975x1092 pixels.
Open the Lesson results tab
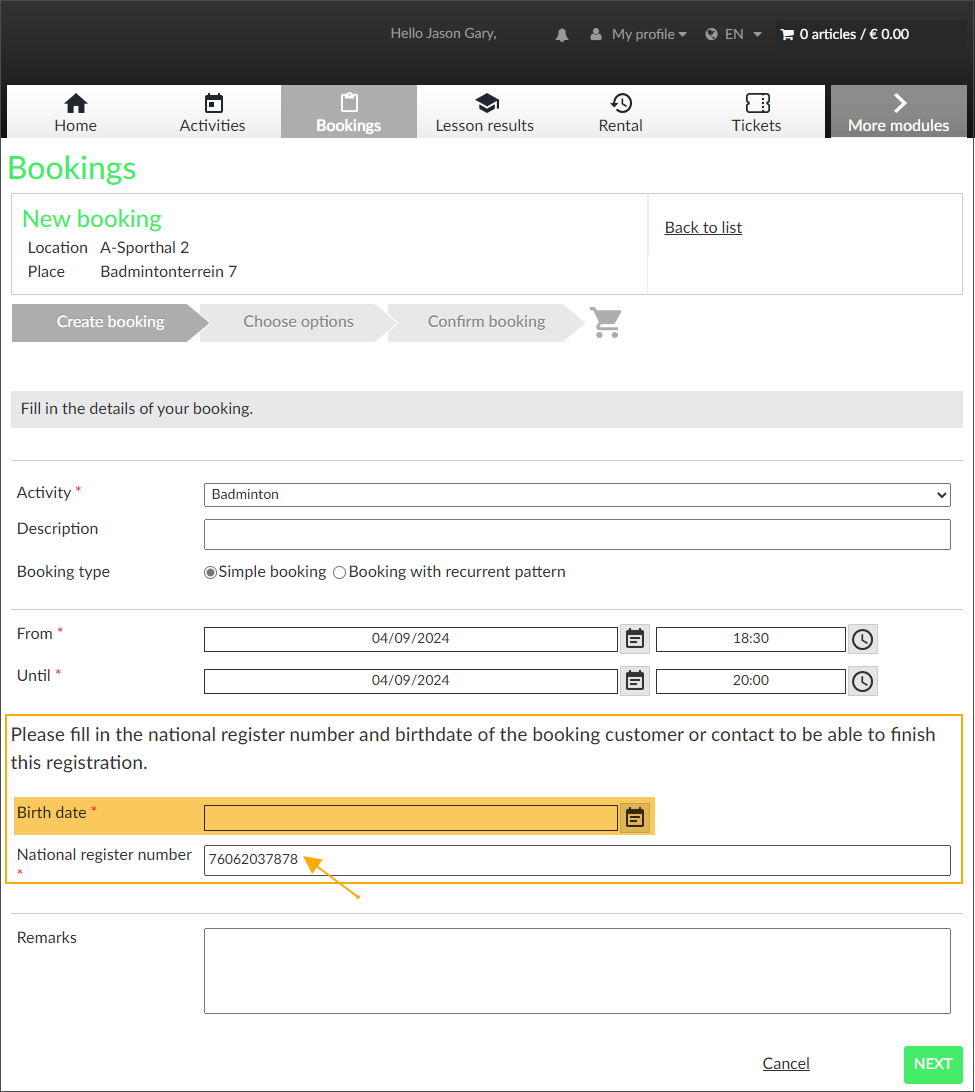click(485, 112)
